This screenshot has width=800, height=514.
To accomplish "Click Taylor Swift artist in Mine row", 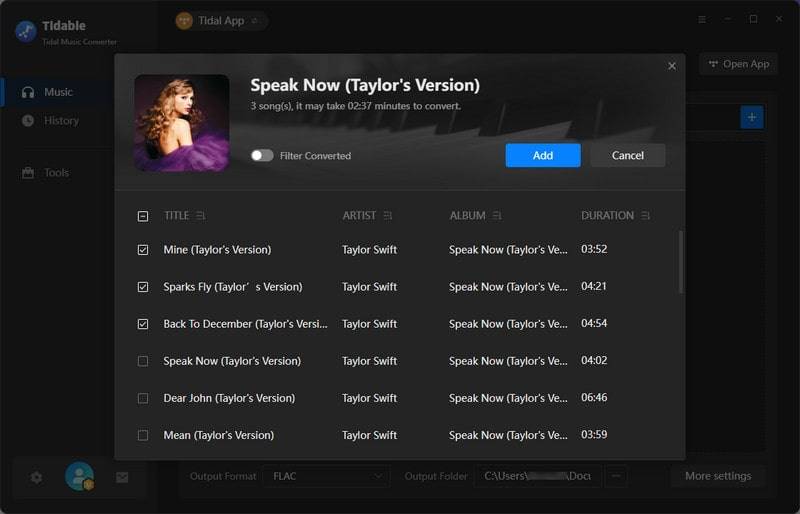I will point(369,250).
